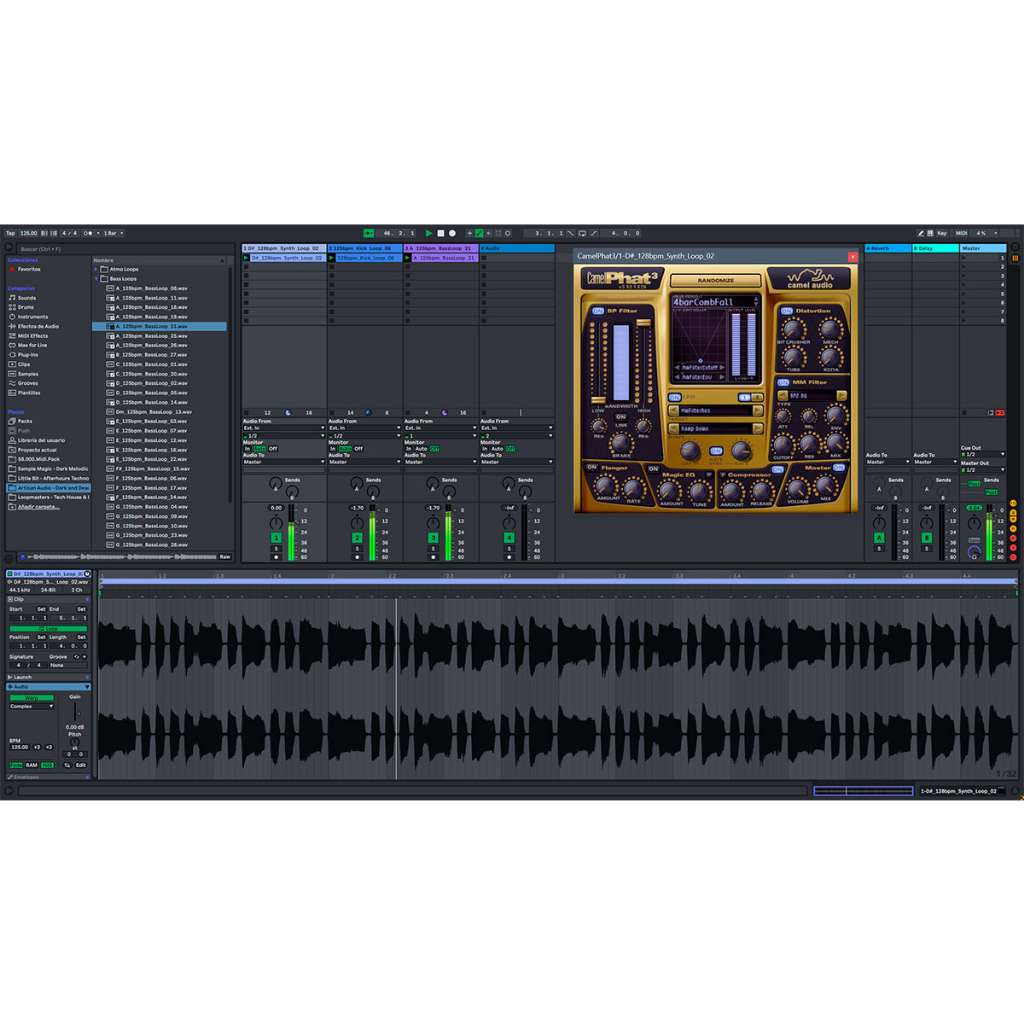The height and width of the screenshot is (1024, 1024).
Task: Open the Cue Out 1/2 dropdown
Action: (x=982, y=455)
